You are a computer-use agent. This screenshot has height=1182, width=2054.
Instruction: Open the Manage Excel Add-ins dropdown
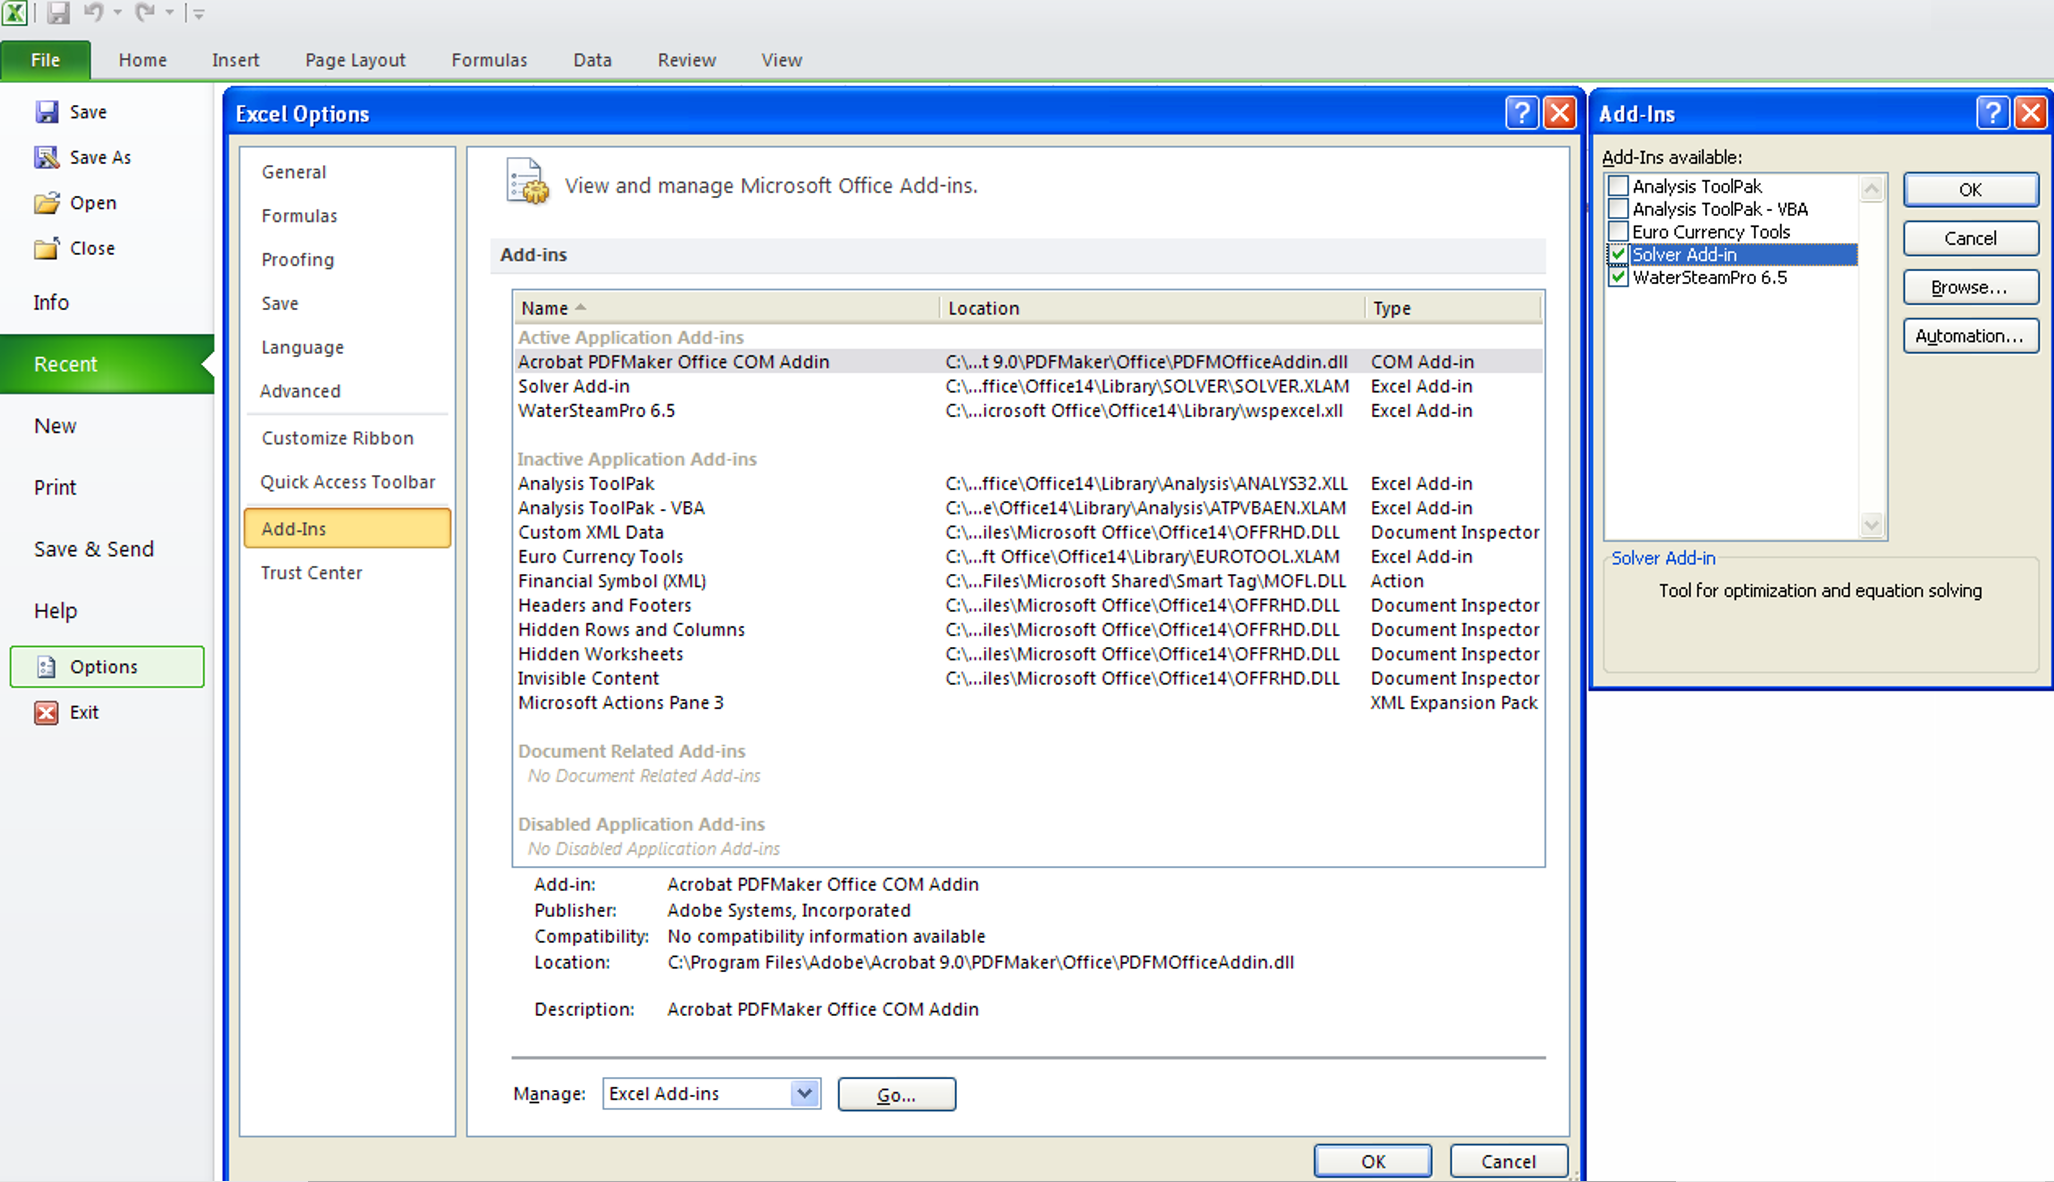(804, 1094)
